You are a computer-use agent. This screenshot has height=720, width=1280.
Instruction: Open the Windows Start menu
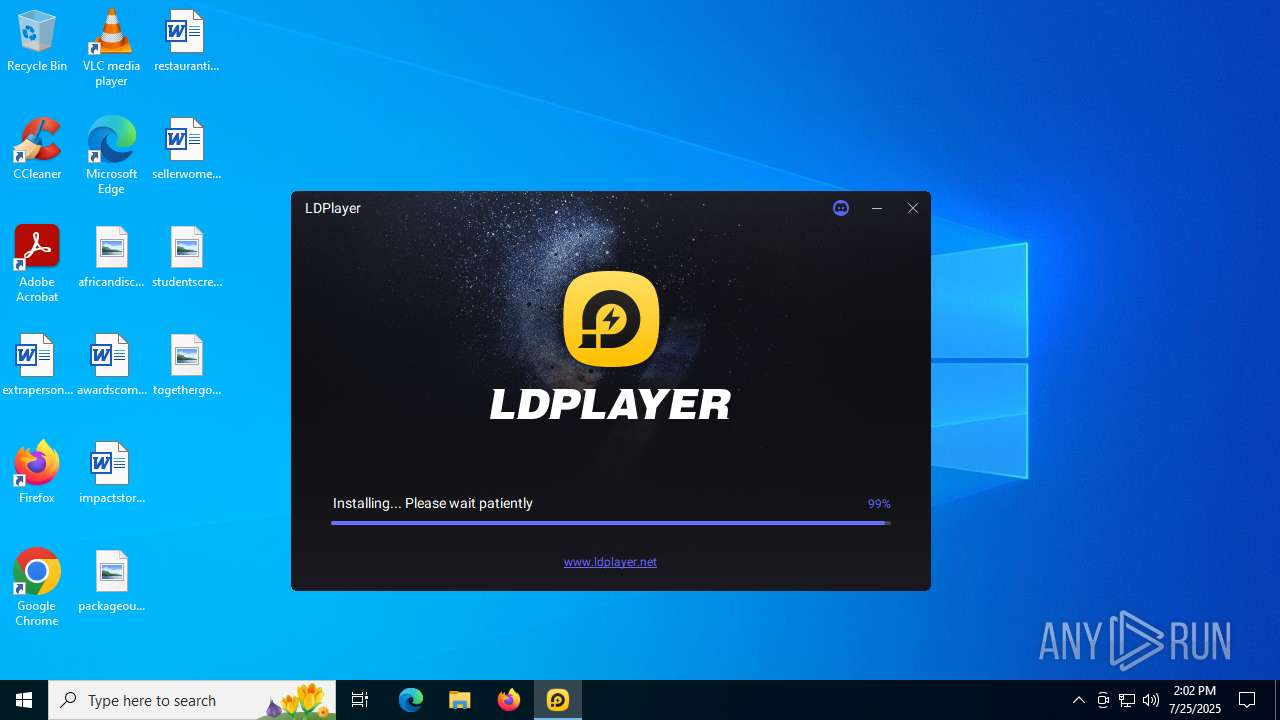[x=24, y=700]
